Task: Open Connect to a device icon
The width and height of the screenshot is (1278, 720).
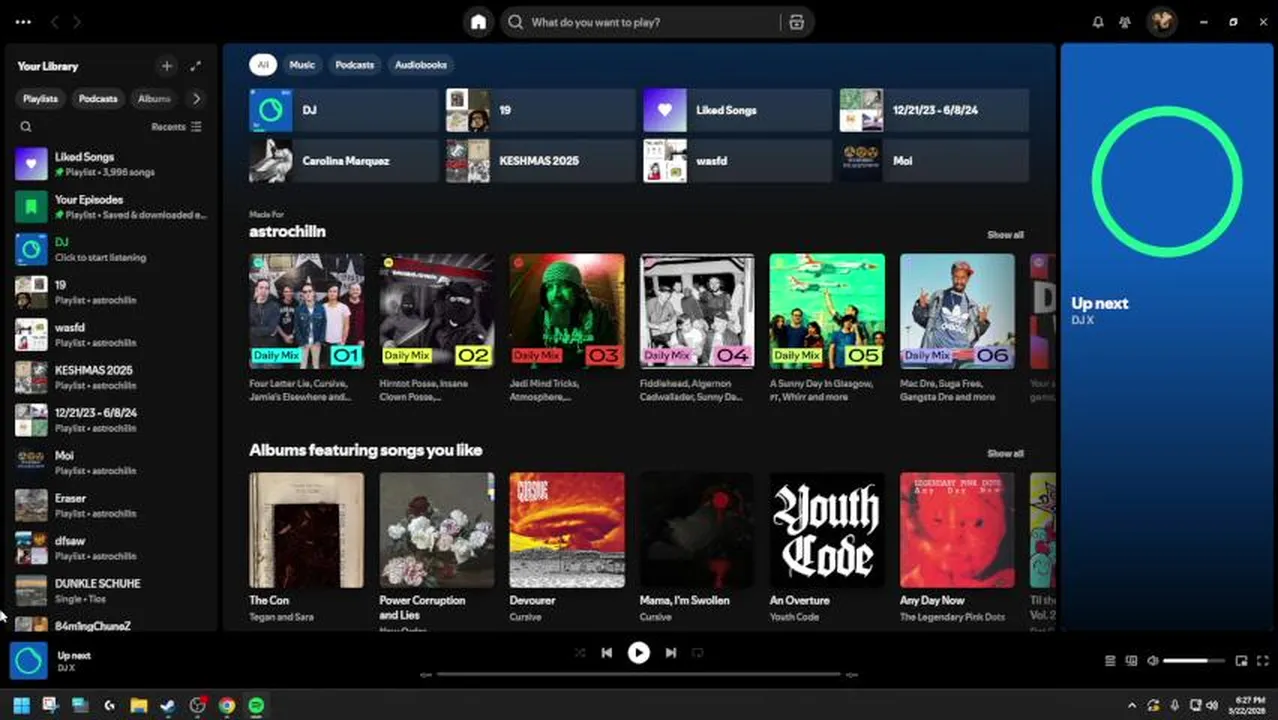Action: (x=1132, y=661)
